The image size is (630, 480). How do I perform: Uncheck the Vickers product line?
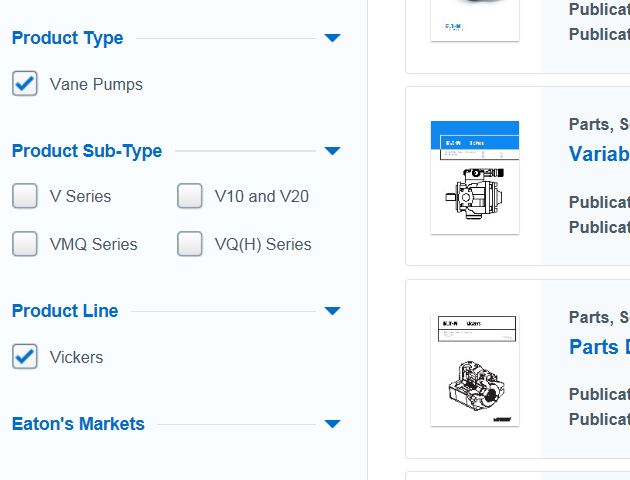(25, 357)
